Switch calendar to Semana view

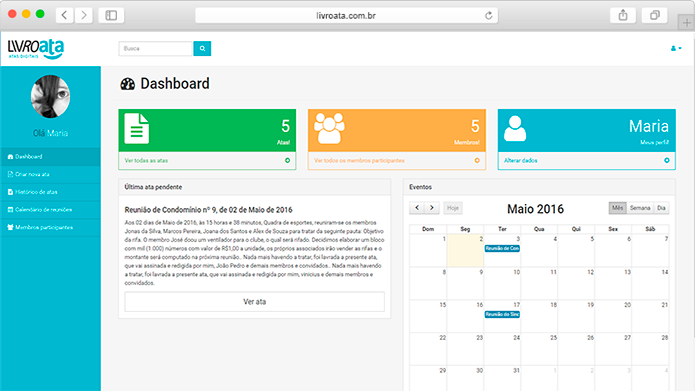(640, 208)
